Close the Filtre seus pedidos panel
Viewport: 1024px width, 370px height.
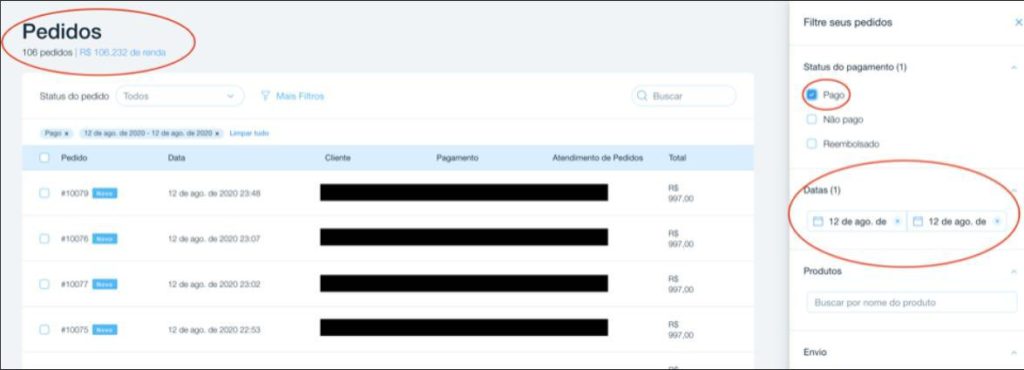coord(1018,22)
